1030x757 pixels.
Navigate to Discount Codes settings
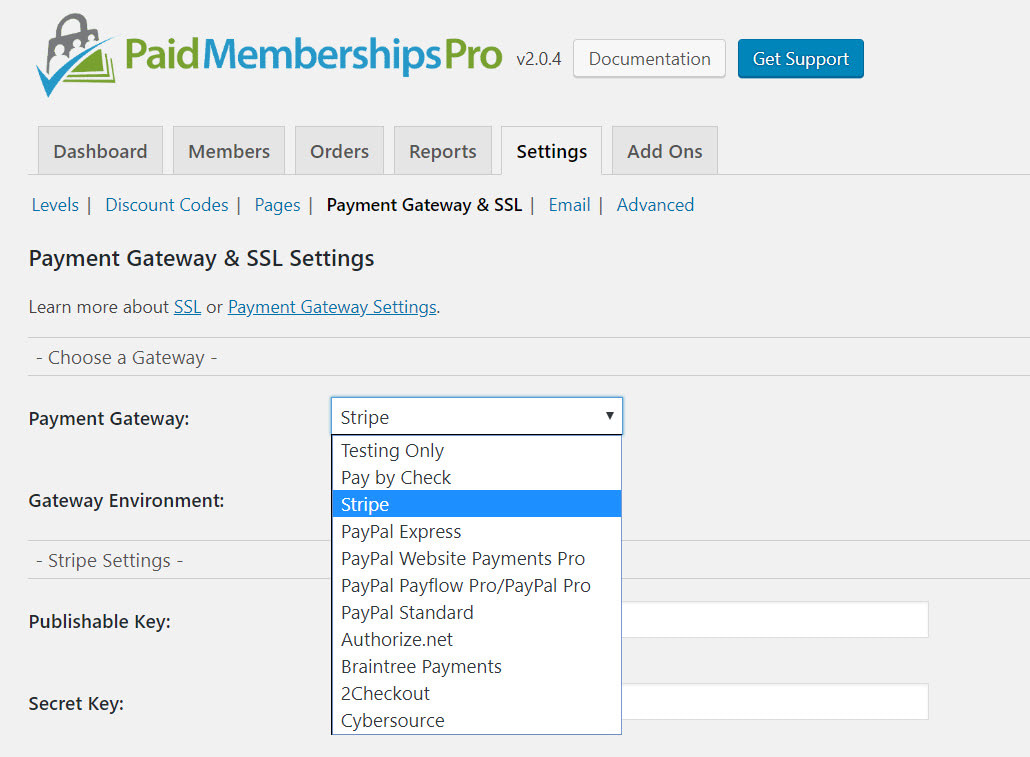click(166, 204)
